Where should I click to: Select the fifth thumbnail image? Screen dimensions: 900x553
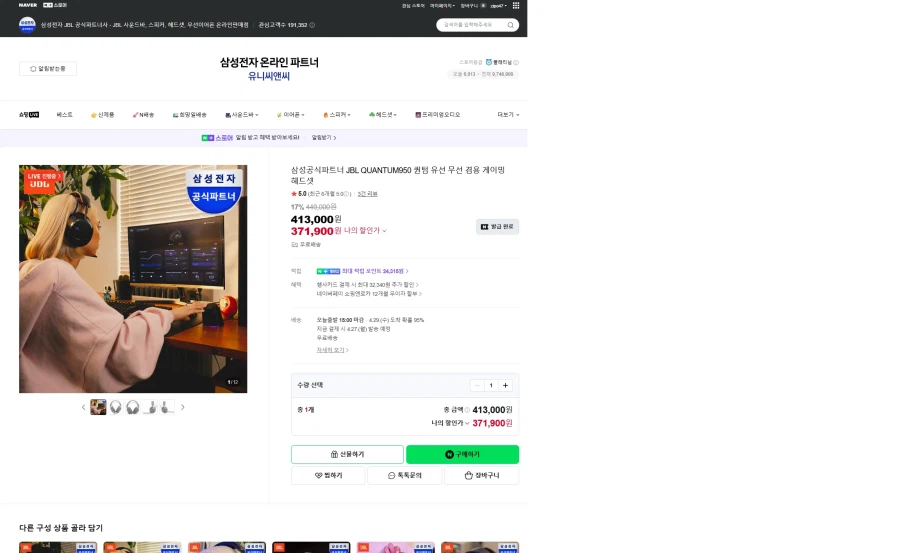pyautogui.click(x=167, y=407)
